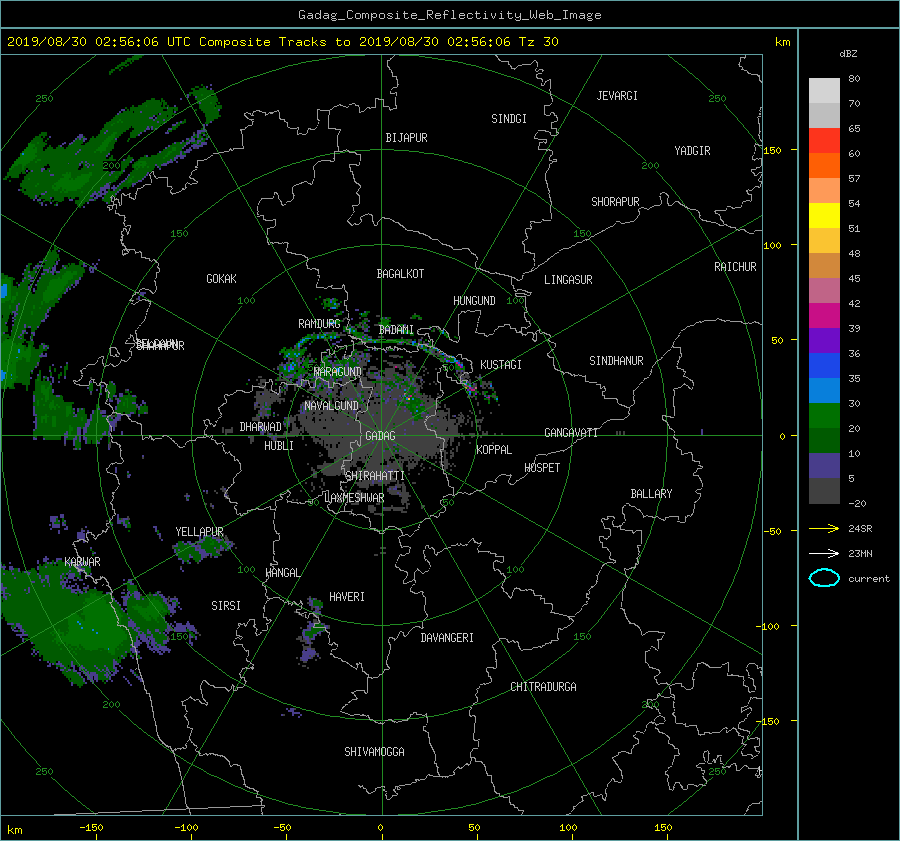Click the LAXMESHWAR city label
This screenshot has width=900, height=841.
click(354, 498)
